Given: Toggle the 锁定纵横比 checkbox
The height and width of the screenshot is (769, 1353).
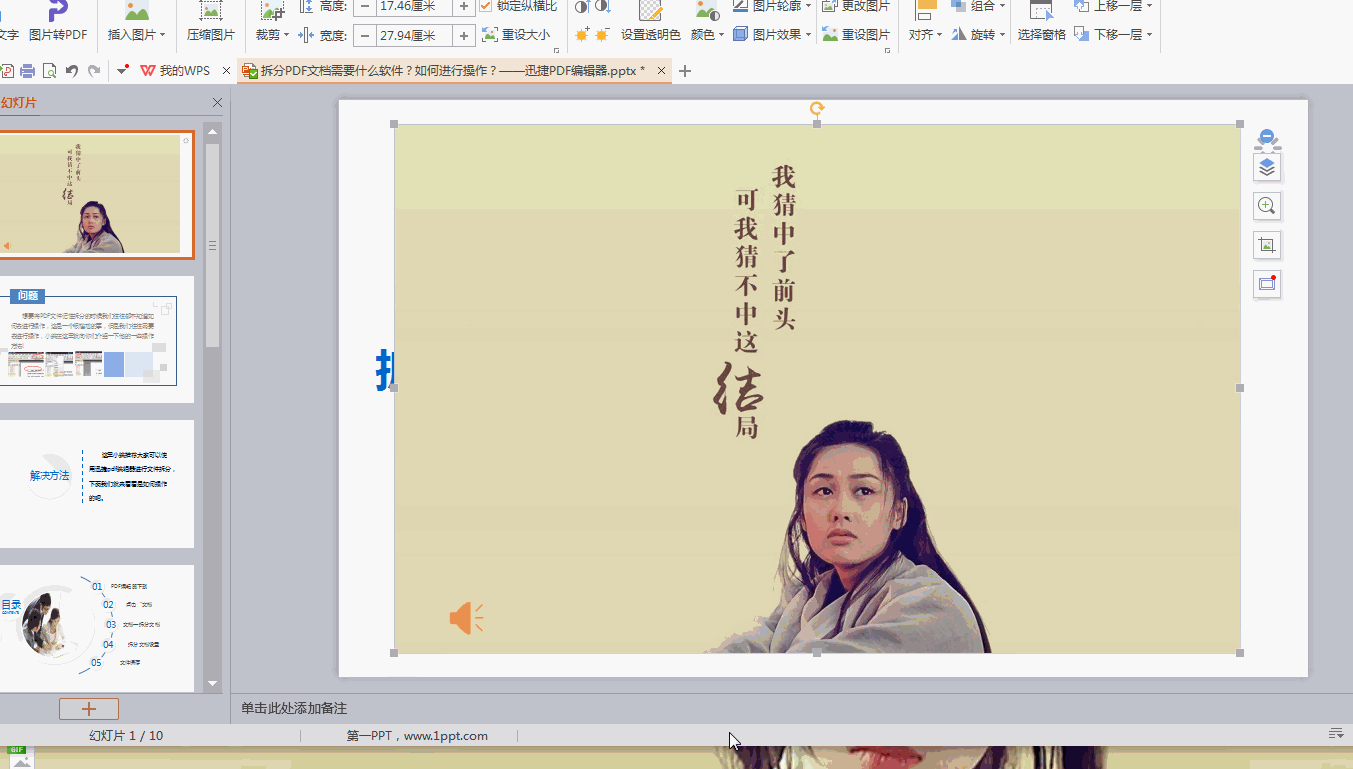Looking at the screenshot, I should (486, 5).
